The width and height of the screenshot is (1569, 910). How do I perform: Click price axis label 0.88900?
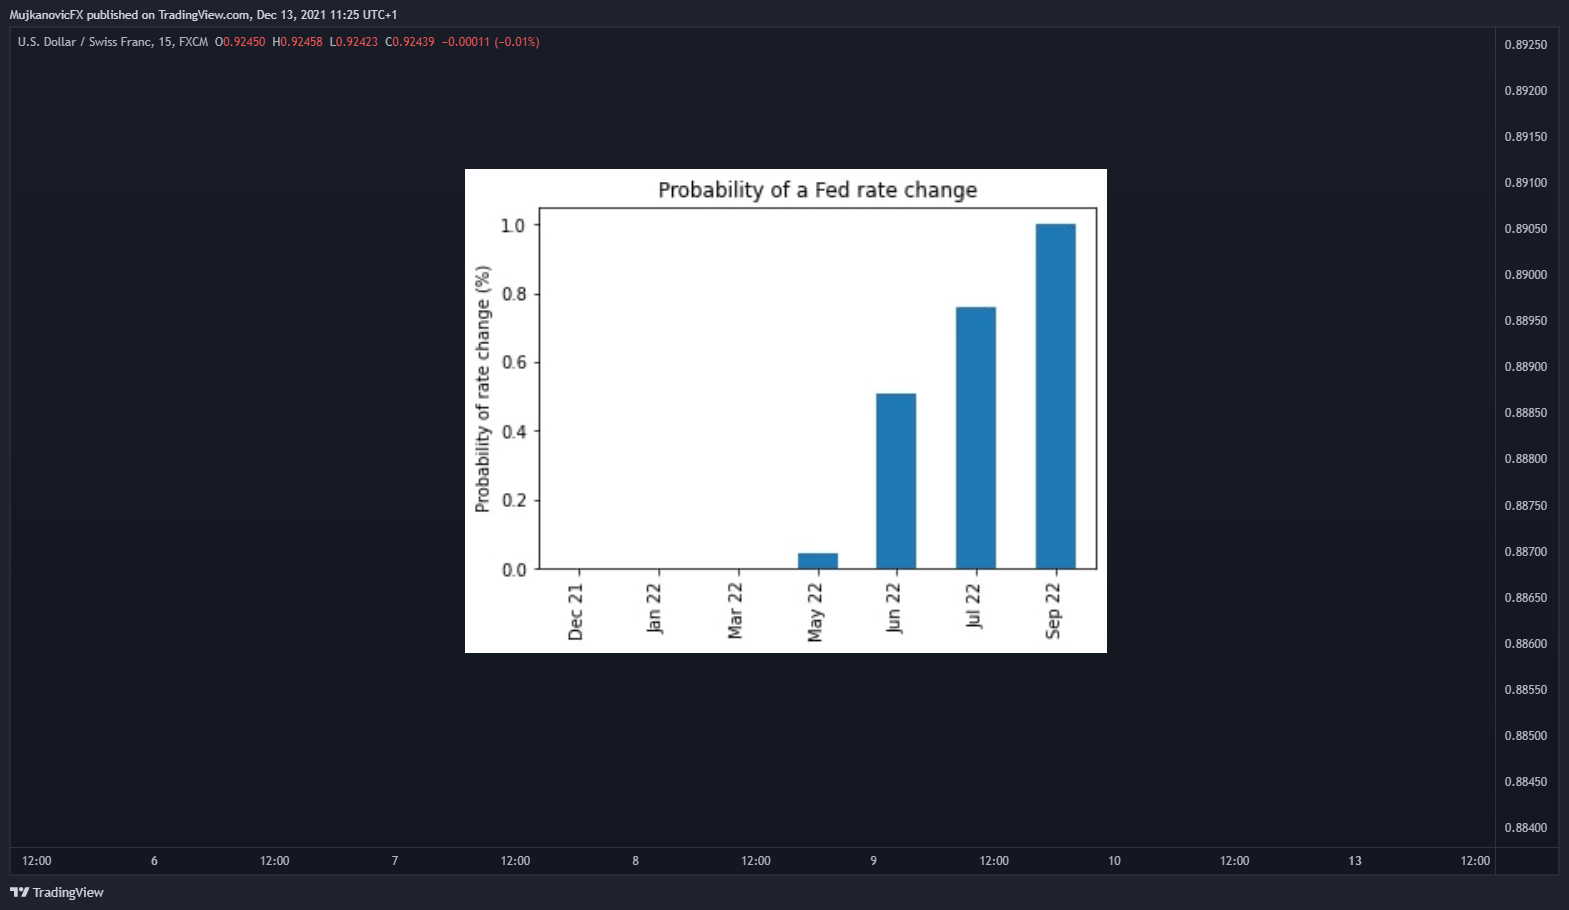click(1525, 367)
